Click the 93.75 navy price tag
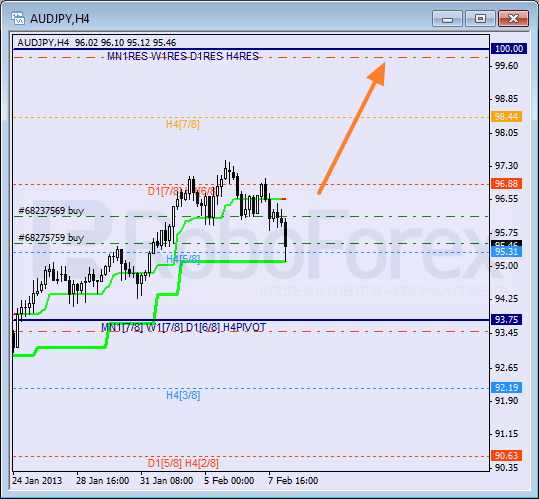The image size is (539, 499). tap(506, 320)
